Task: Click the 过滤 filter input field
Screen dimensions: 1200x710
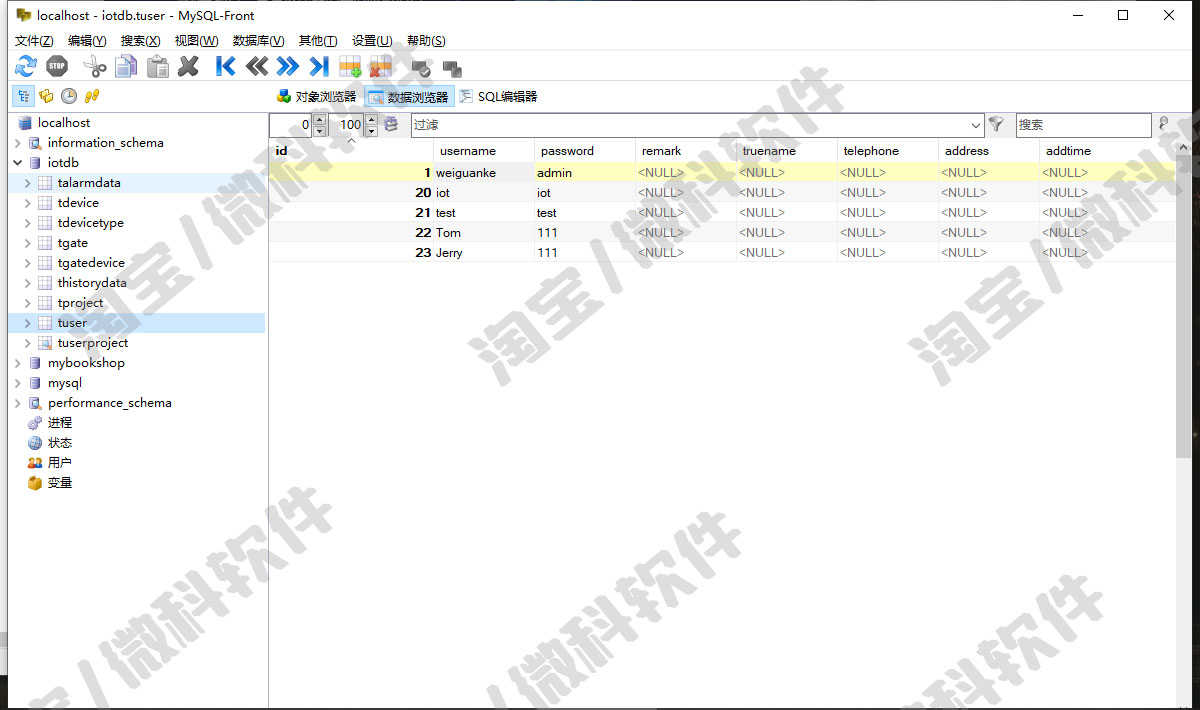Action: (x=690, y=125)
